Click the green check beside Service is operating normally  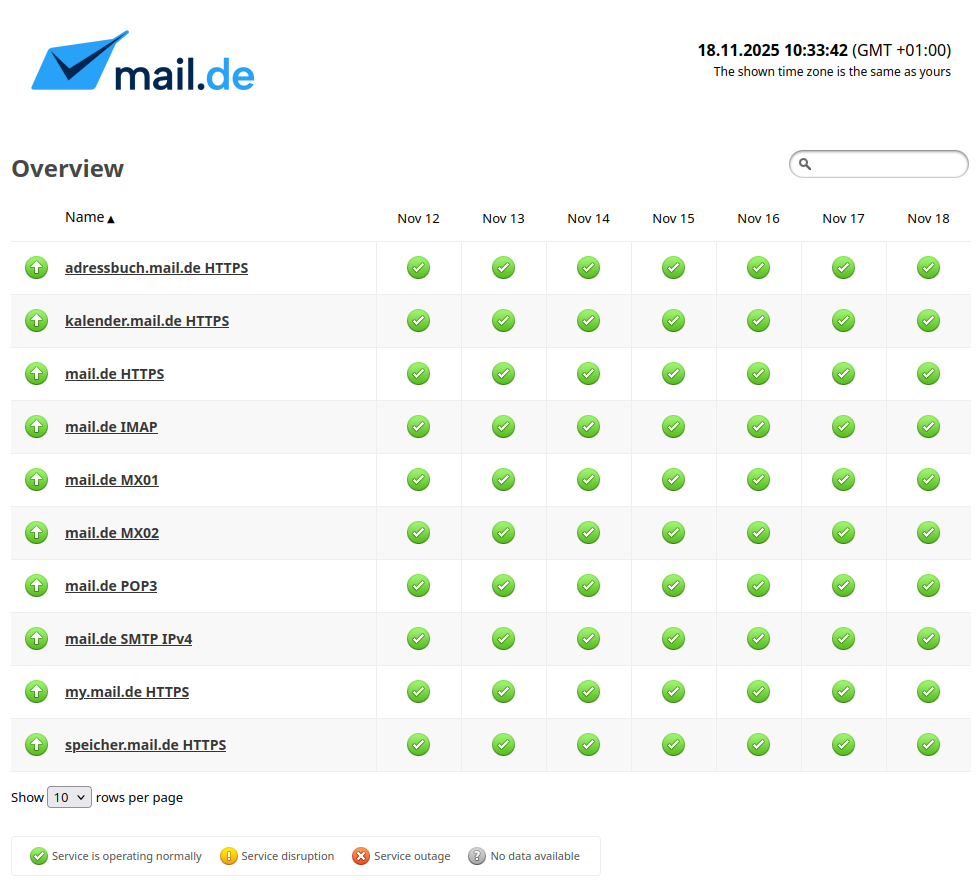pos(39,856)
